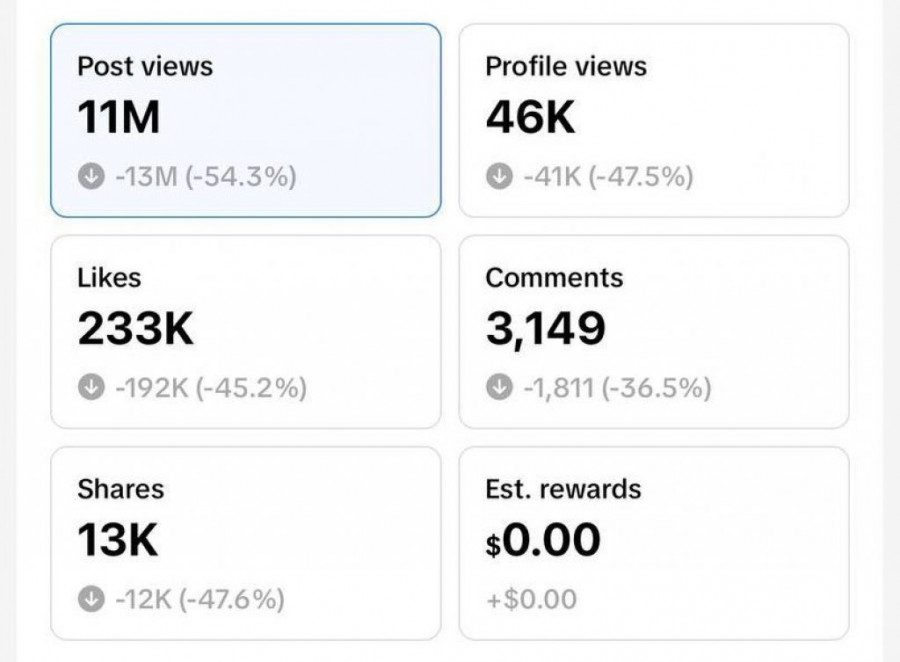Click the 3,149 comments count
Viewport: 900px width, 662px height.
point(546,330)
